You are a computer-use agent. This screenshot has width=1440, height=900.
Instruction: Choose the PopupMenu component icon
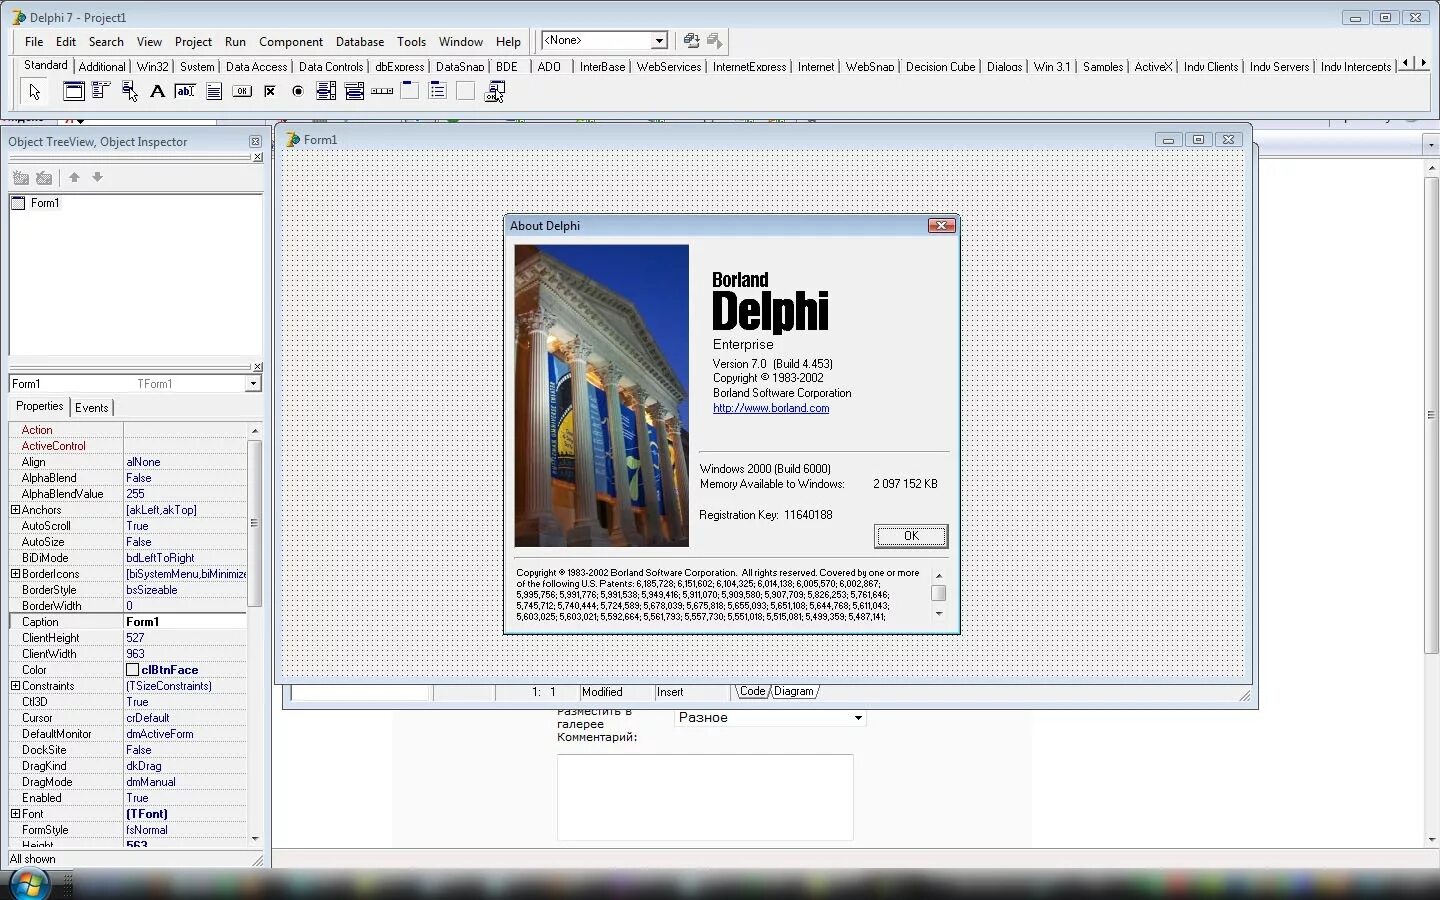pos(129,91)
